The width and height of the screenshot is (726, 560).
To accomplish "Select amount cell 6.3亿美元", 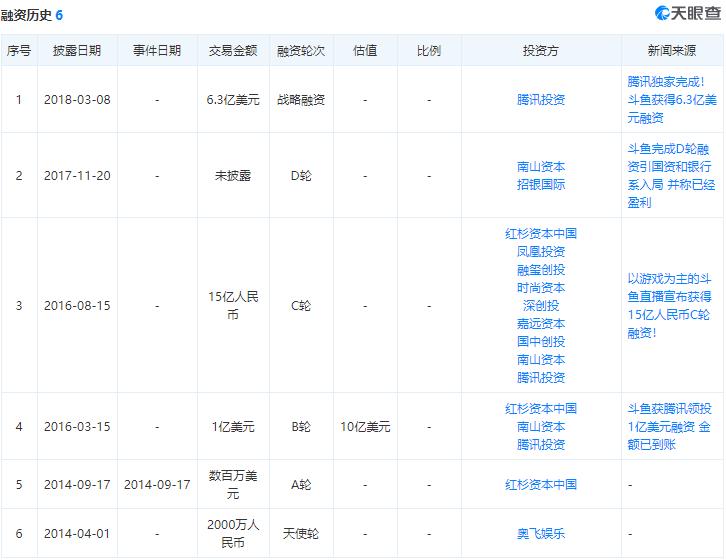I will click(x=233, y=100).
